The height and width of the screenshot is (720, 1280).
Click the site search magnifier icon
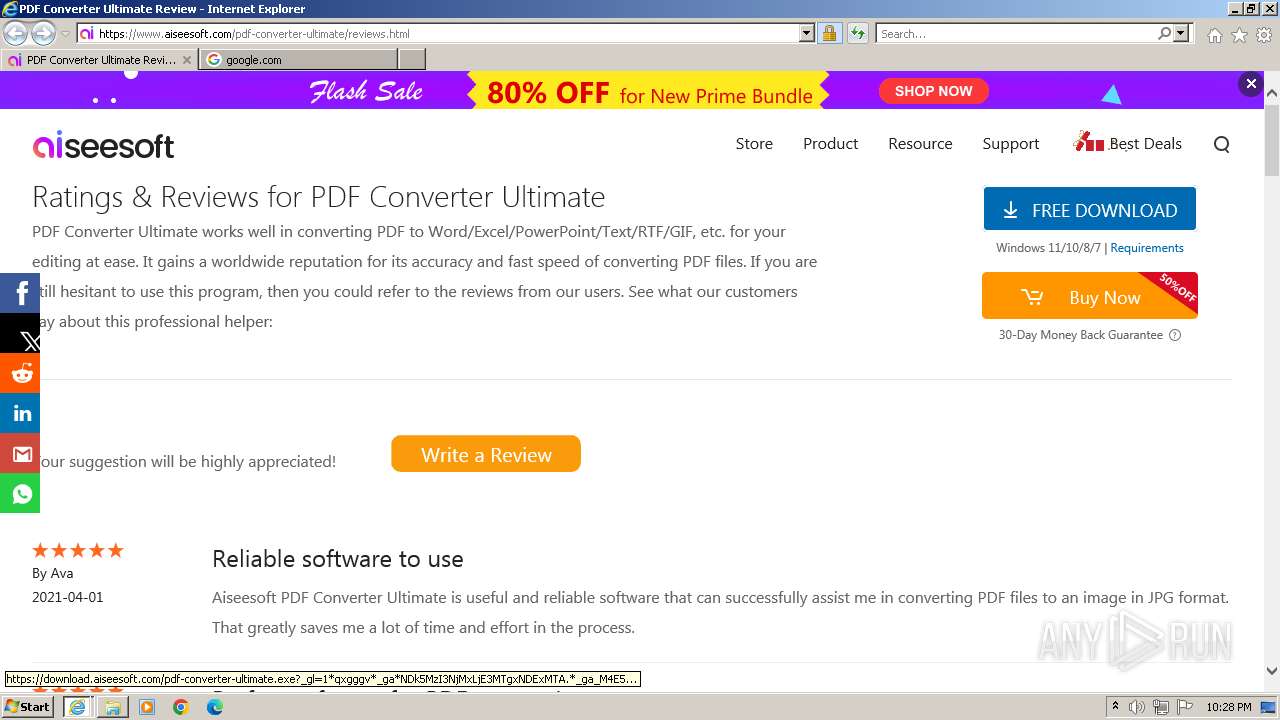pyautogui.click(x=1221, y=144)
